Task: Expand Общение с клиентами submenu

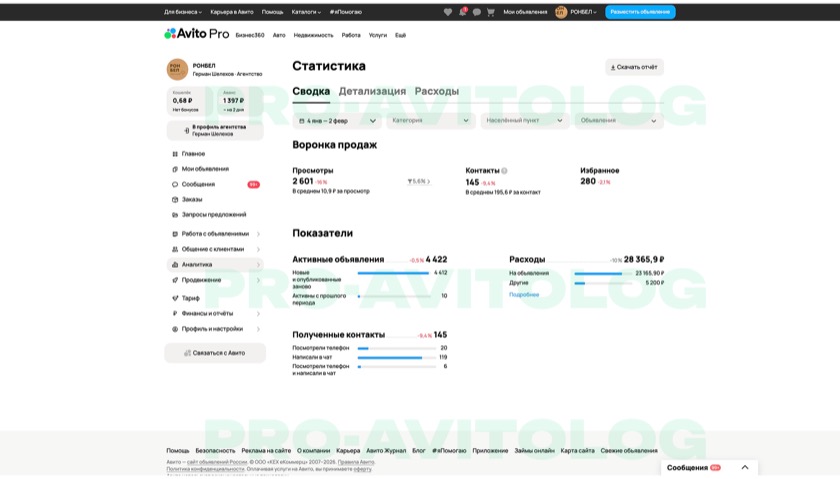Action: [x=258, y=249]
